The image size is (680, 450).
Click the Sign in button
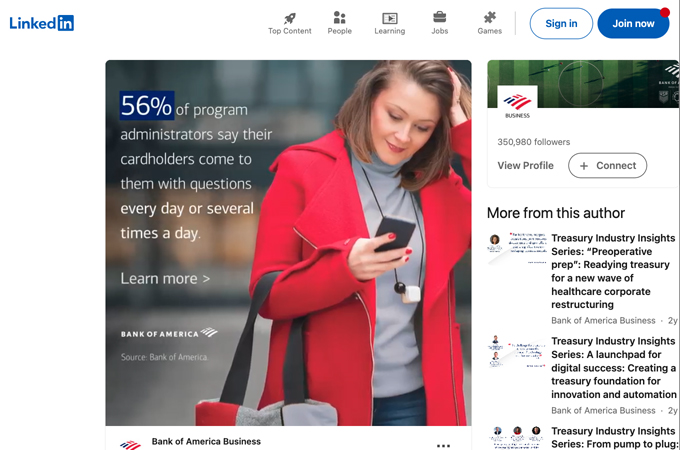561,23
